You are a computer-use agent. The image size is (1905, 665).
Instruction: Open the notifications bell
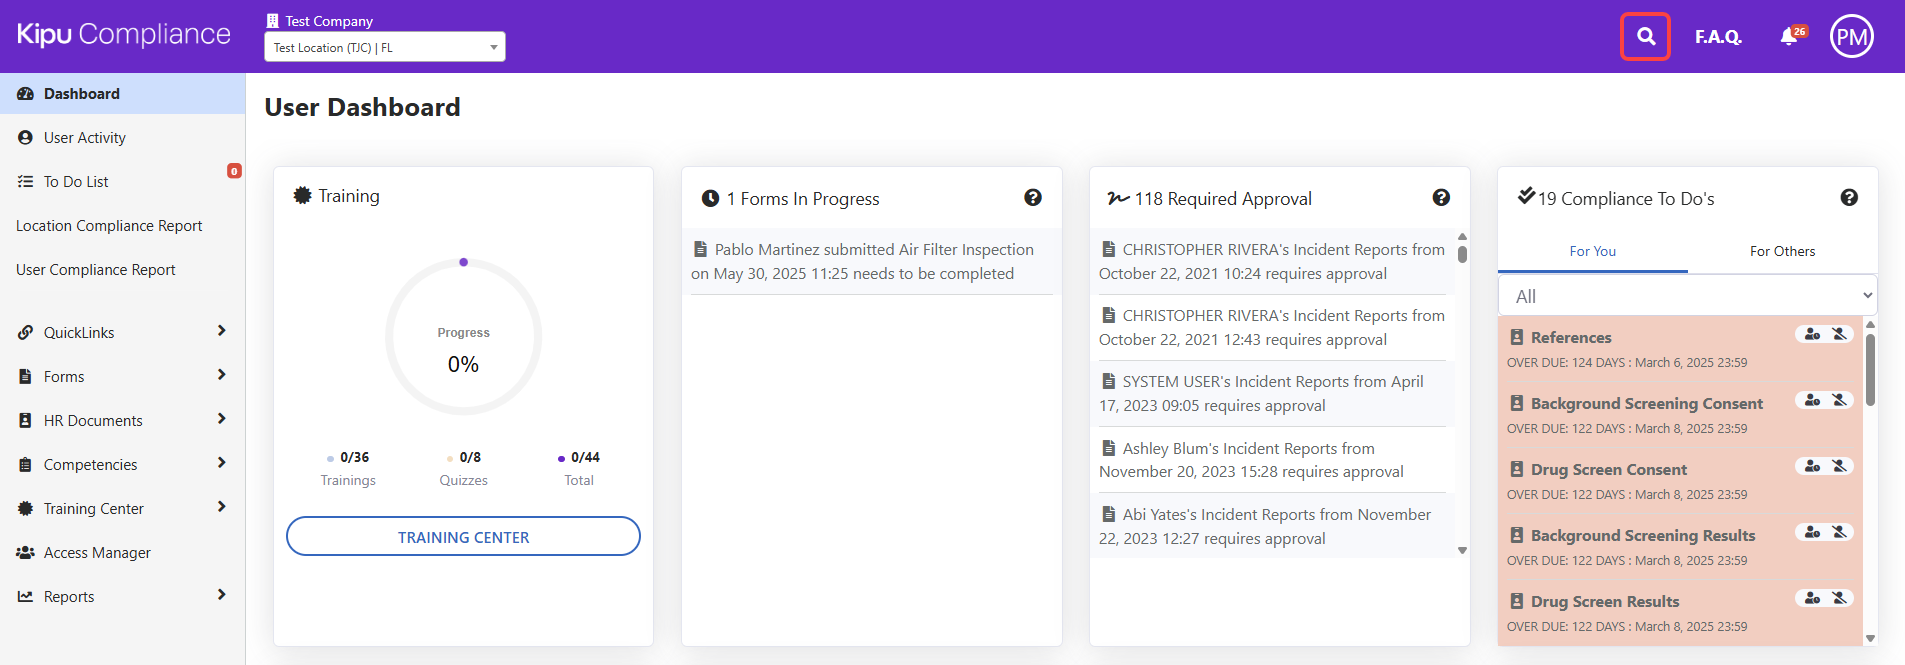point(1789,37)
